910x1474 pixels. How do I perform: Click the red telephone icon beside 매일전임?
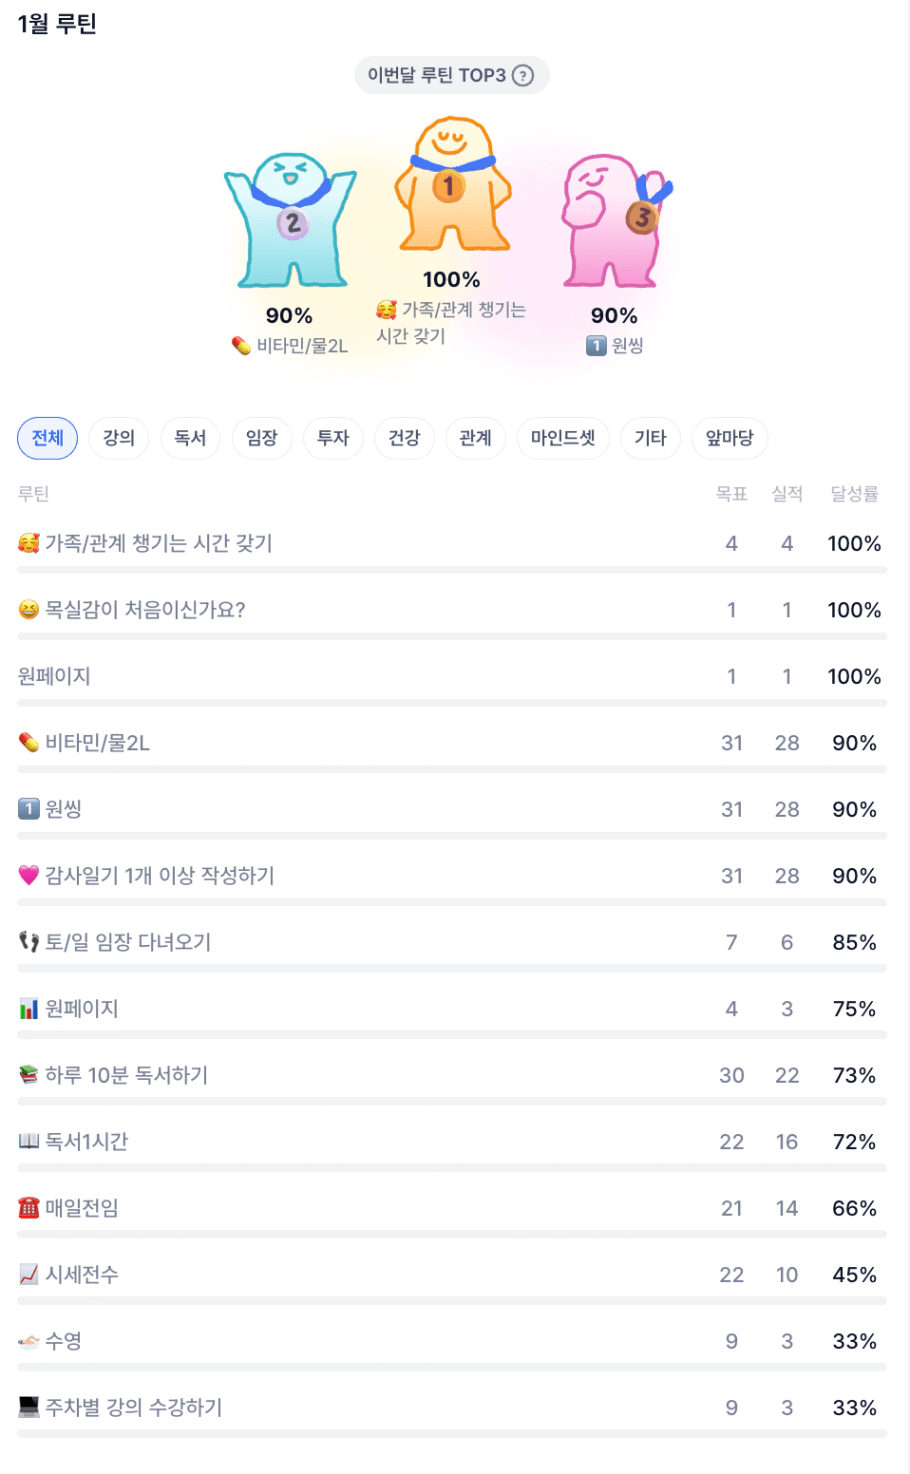(29, 1208)
